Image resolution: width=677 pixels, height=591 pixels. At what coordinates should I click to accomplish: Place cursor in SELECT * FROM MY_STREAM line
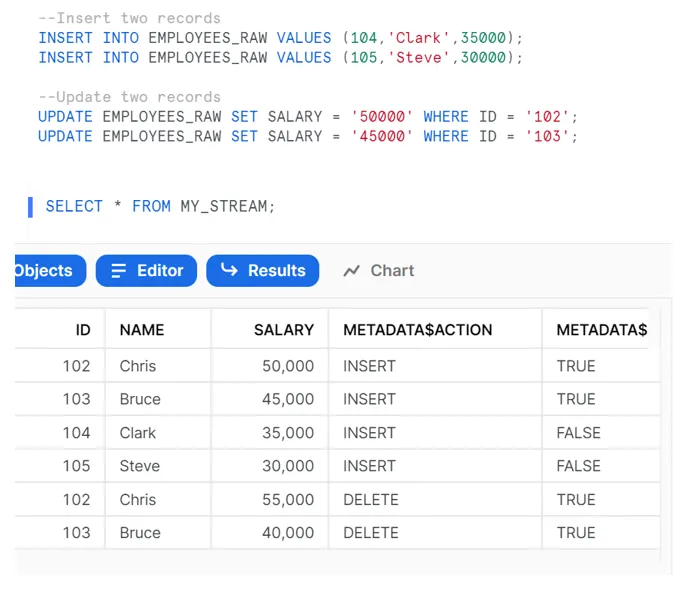(160, 207)
